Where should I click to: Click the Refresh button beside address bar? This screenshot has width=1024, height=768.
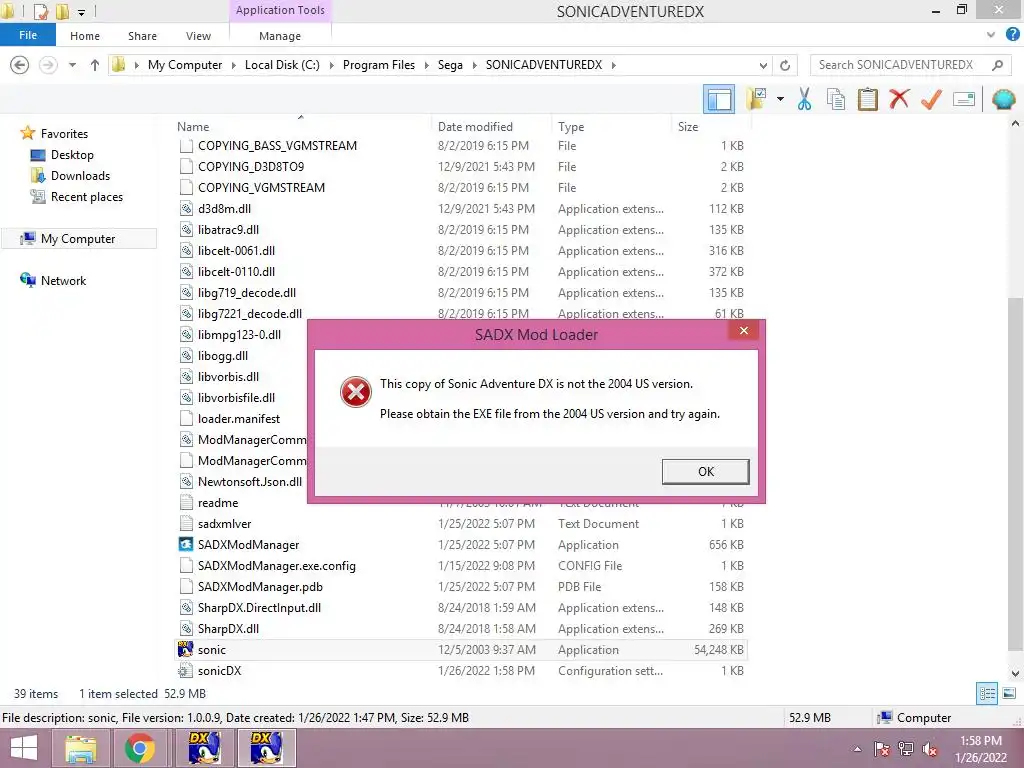coord(785,65)
